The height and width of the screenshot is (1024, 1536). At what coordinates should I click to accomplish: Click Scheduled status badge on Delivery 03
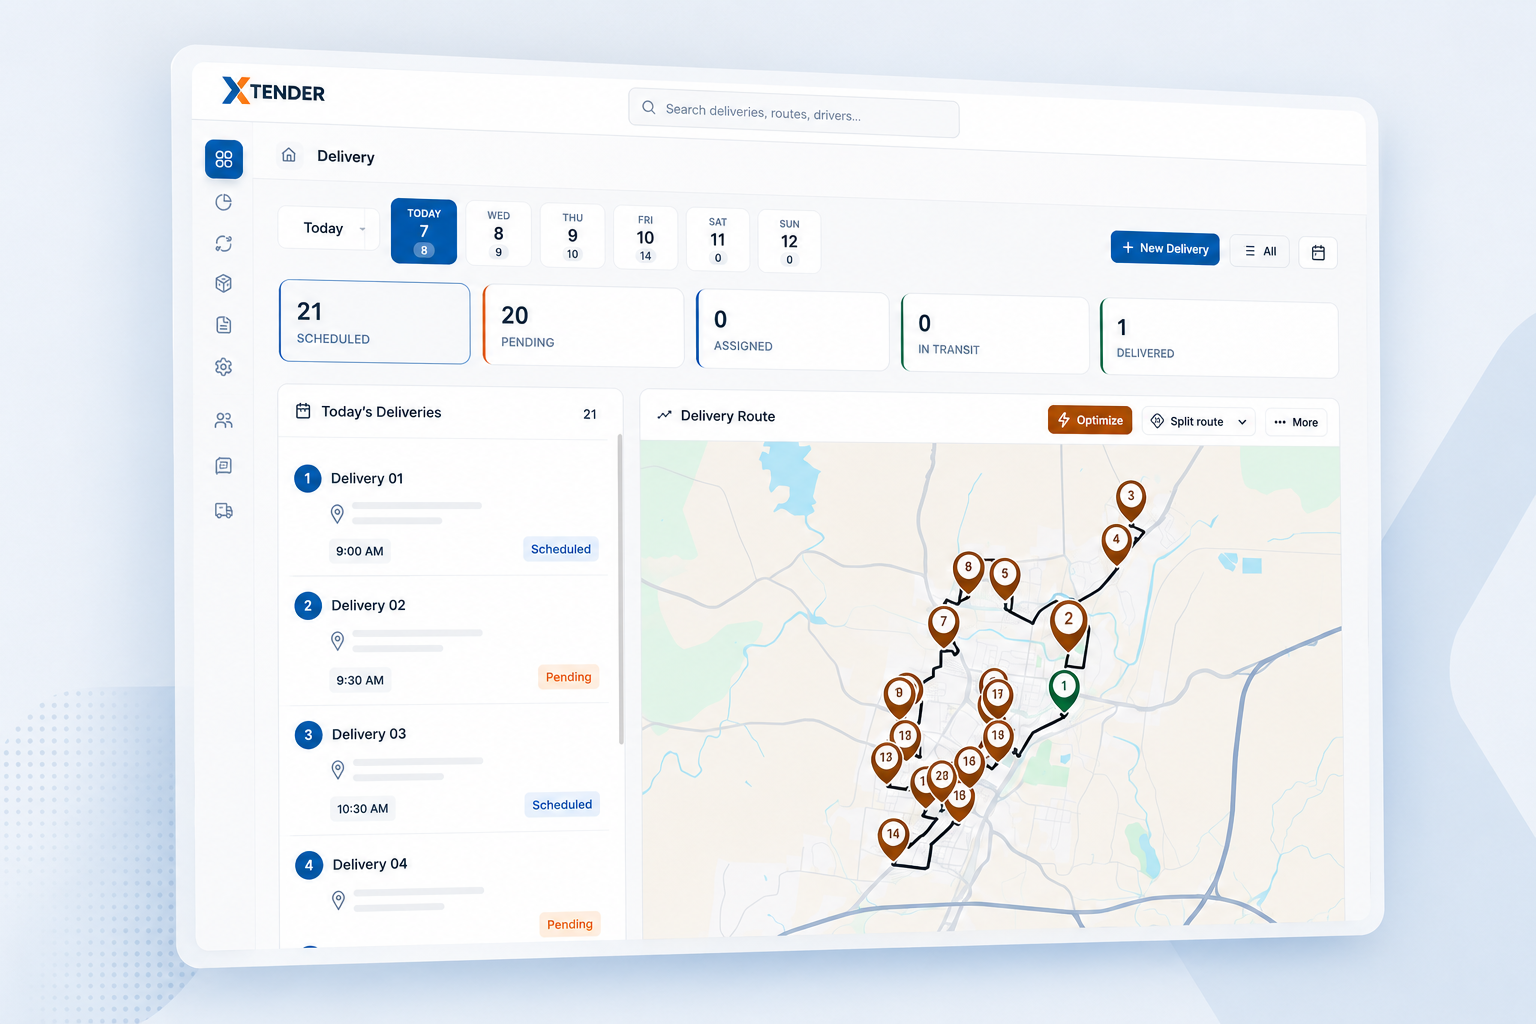tap(562, 805)
